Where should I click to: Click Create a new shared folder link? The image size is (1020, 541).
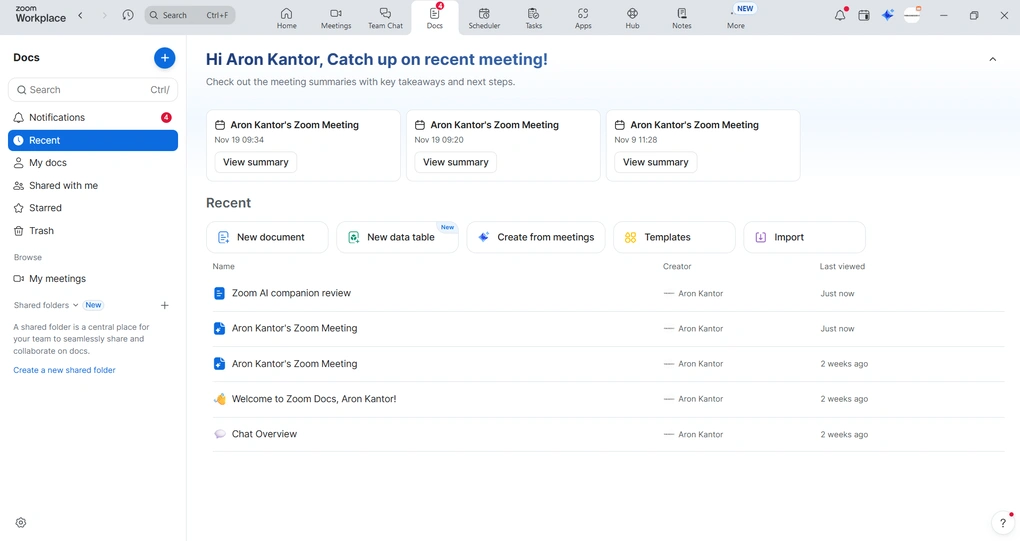[64, 370]
